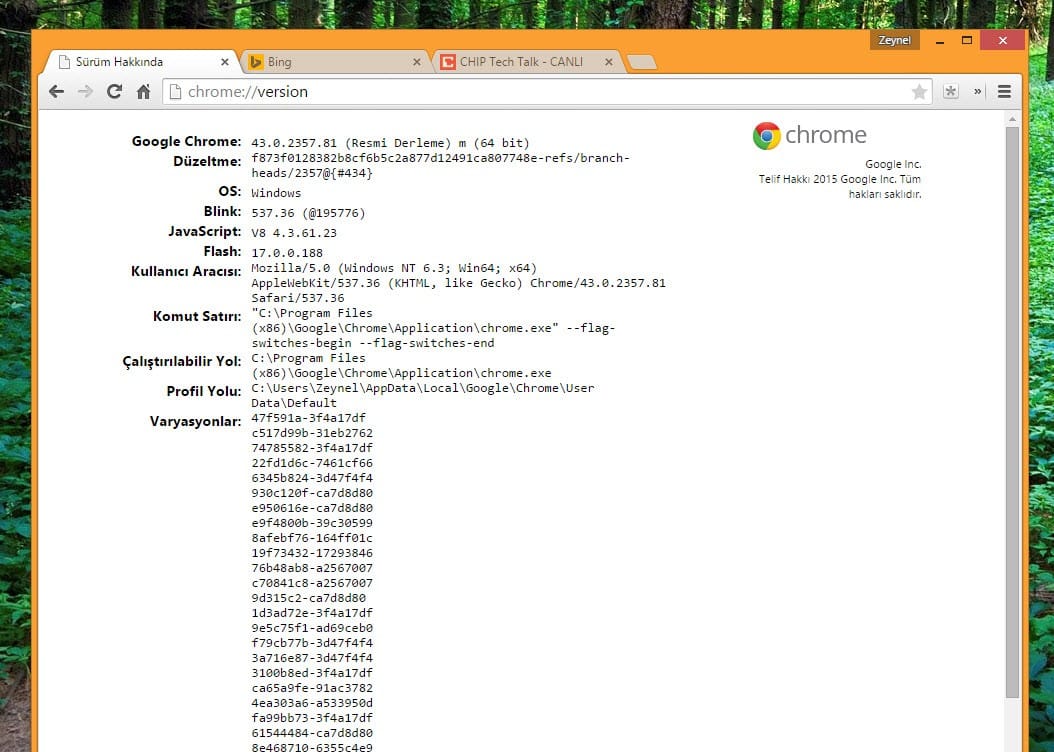Screen dimensions: 1054x752
Task: Close the Sürüm Hakkında tab
Action: (x=225, y=62)
